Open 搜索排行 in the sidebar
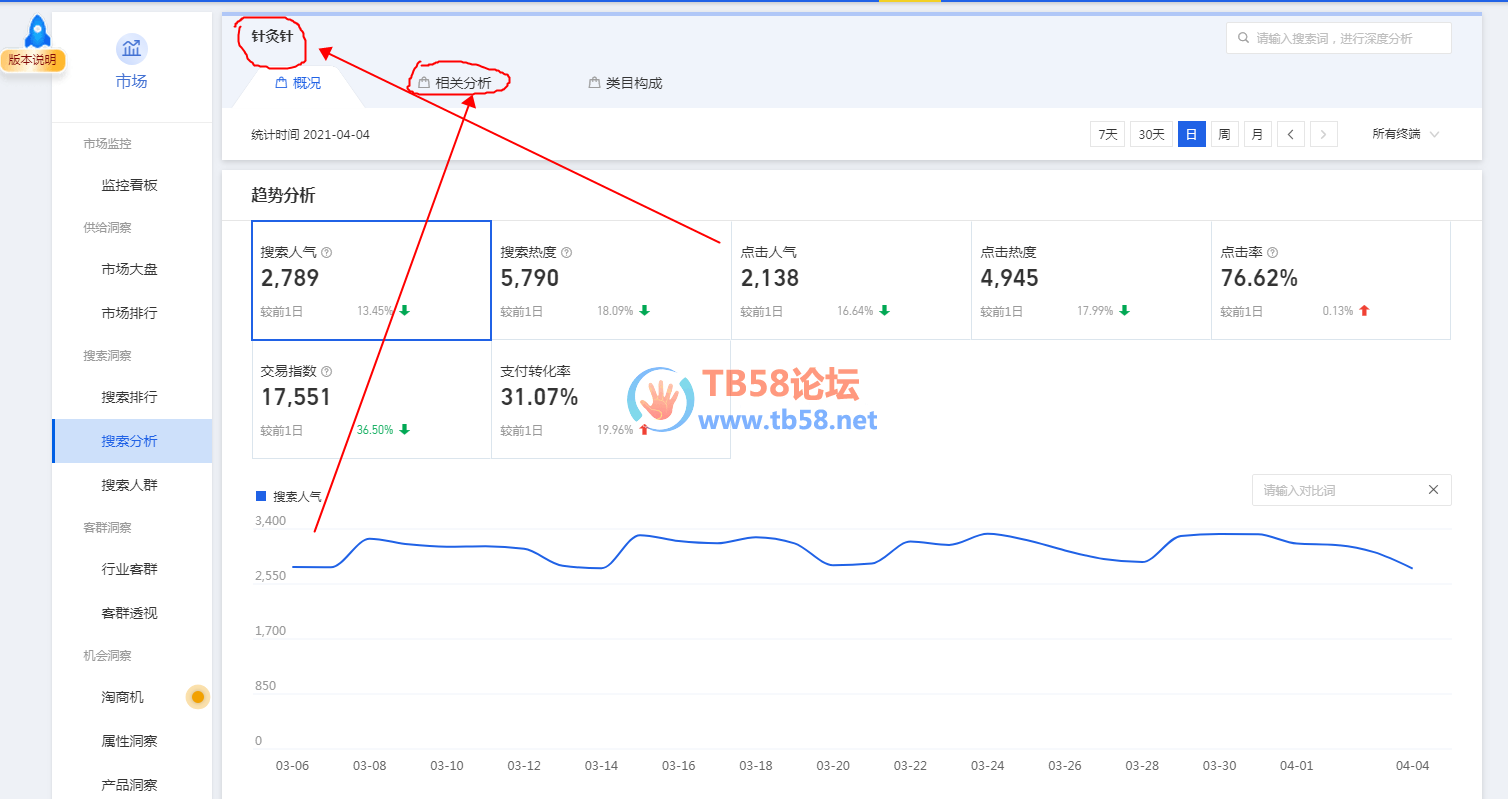The height and width of the screenshot is (799, 1508). (x=129, y=397)
